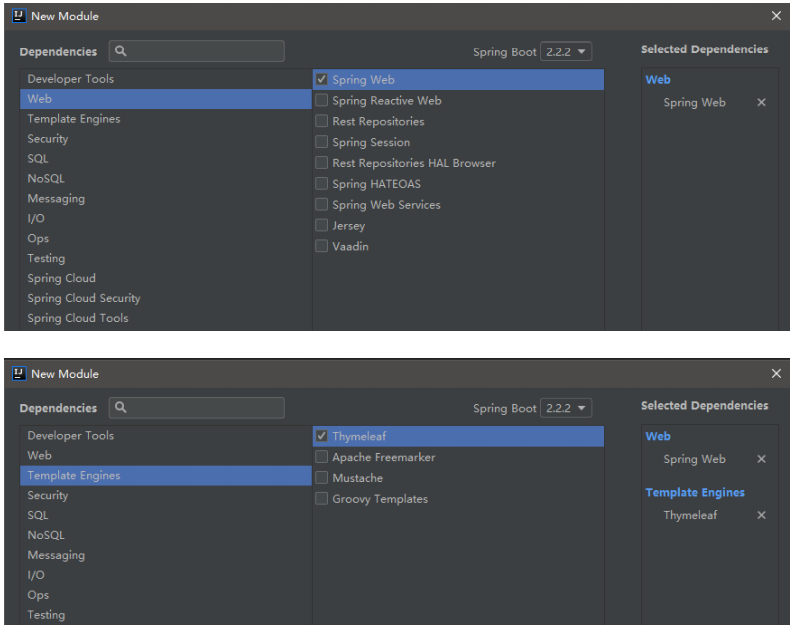This screenshot has width=801, height=633.
Task: Choose NoSQL category in lower dialog
Action: click(166, 535)
